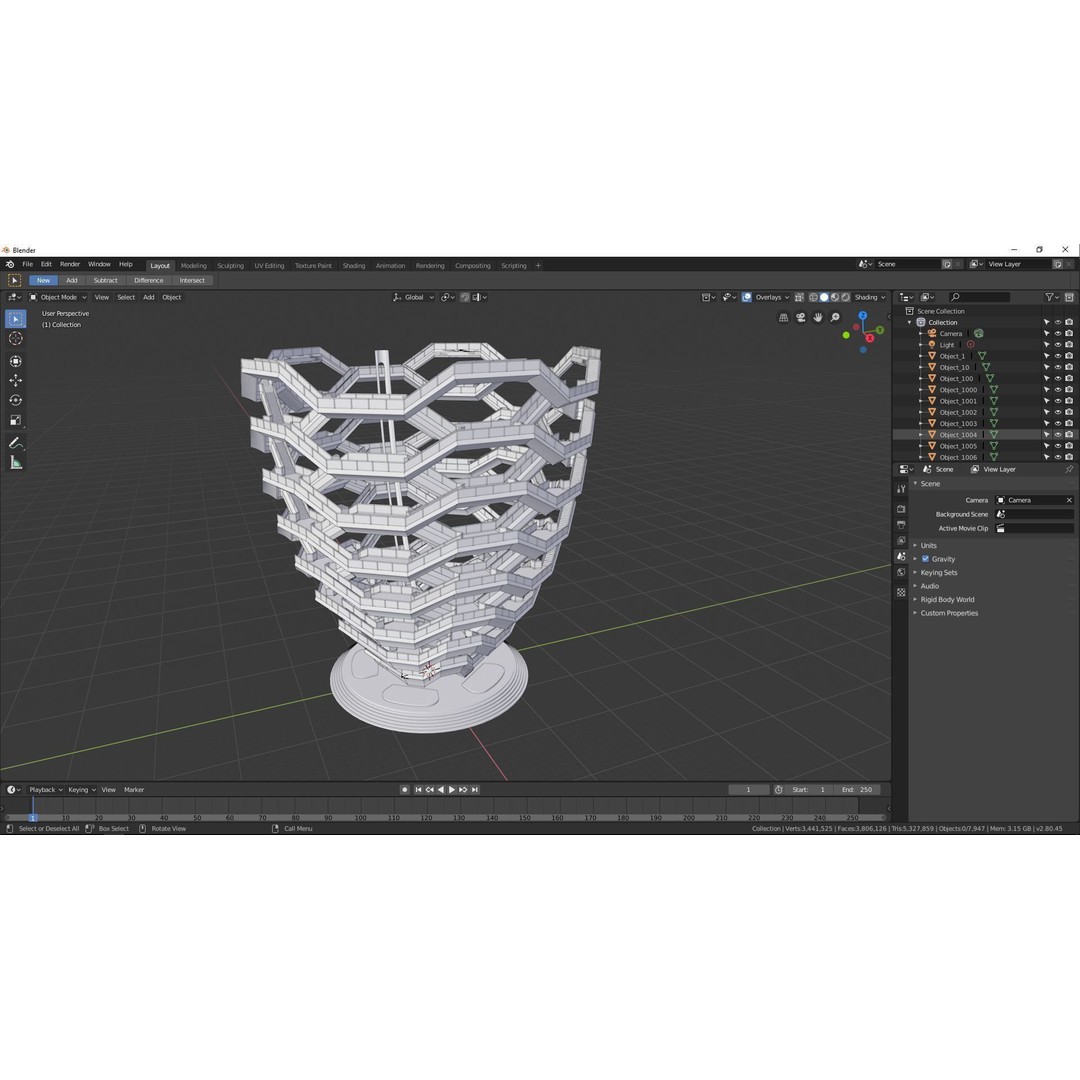1080x1080 pixels.
Task: Toggle snapping magnet in viewport header
Action: coord(465,298)
